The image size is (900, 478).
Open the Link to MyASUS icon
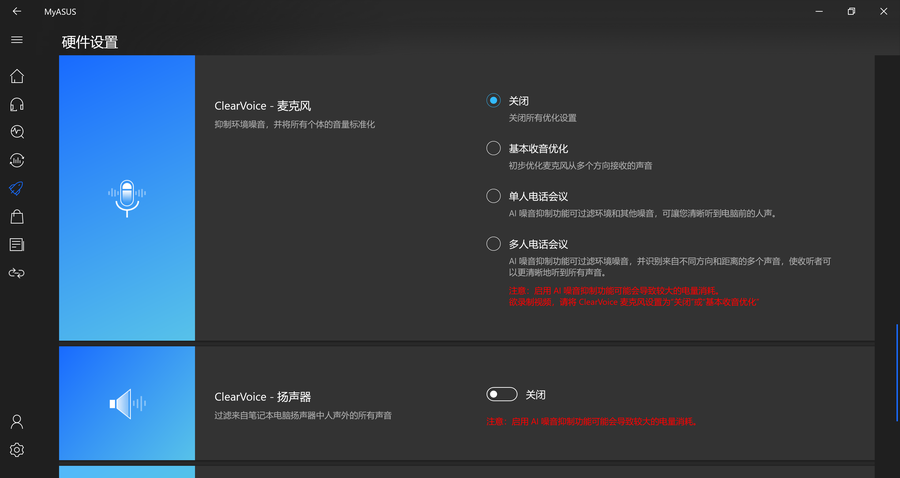coord(16,272)
